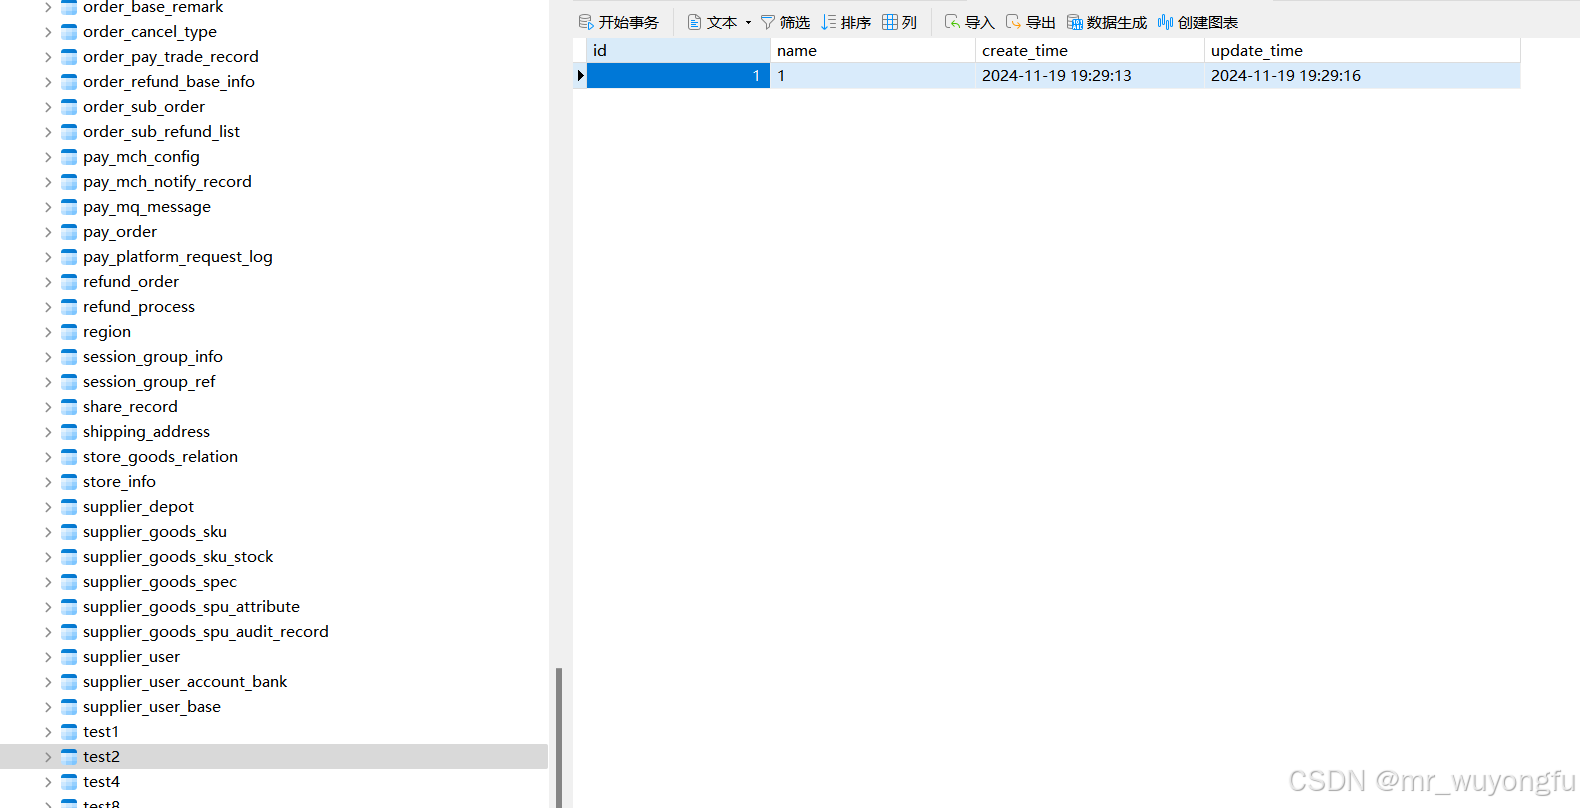Click the cell 2024-11-19 19:29:13

[1090, 75]
